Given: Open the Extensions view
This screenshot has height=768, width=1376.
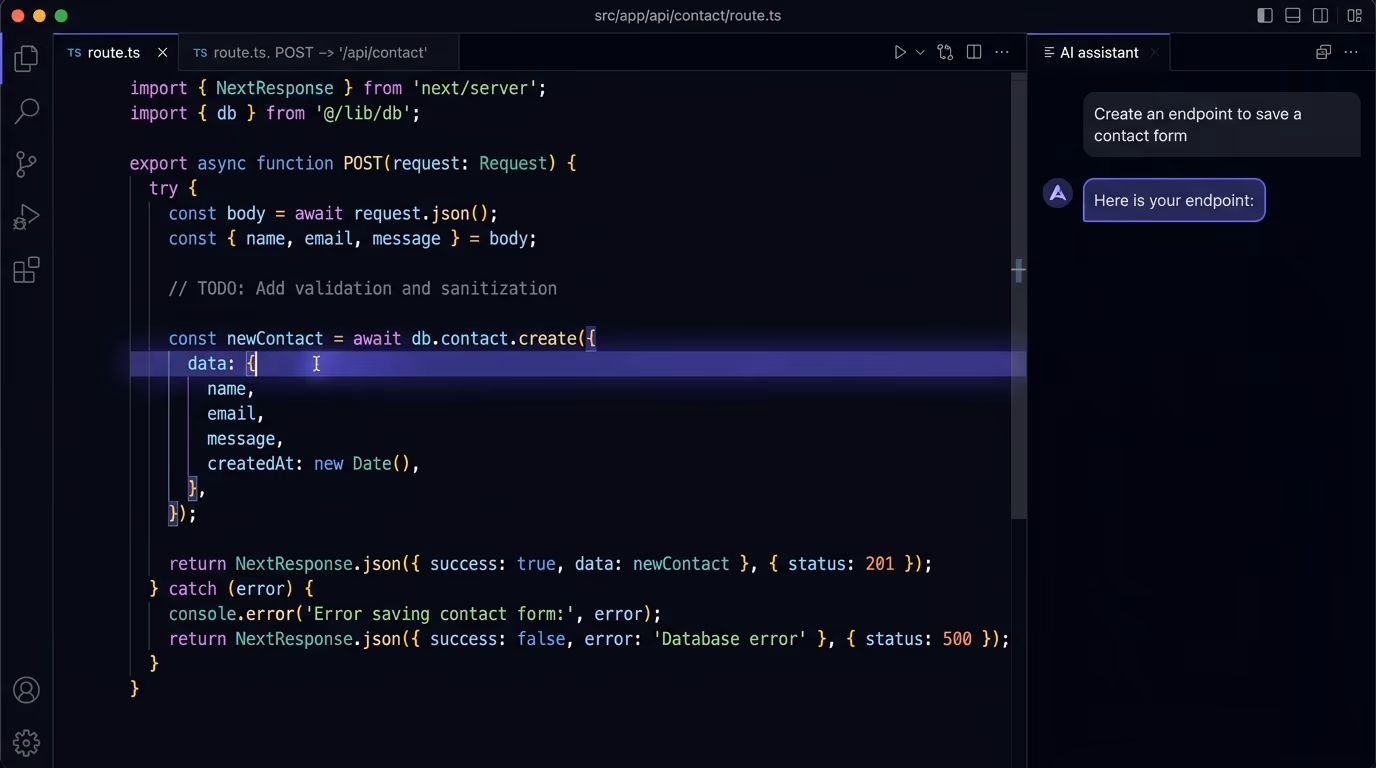Looking at the screenshot, I should coord(27,270).
